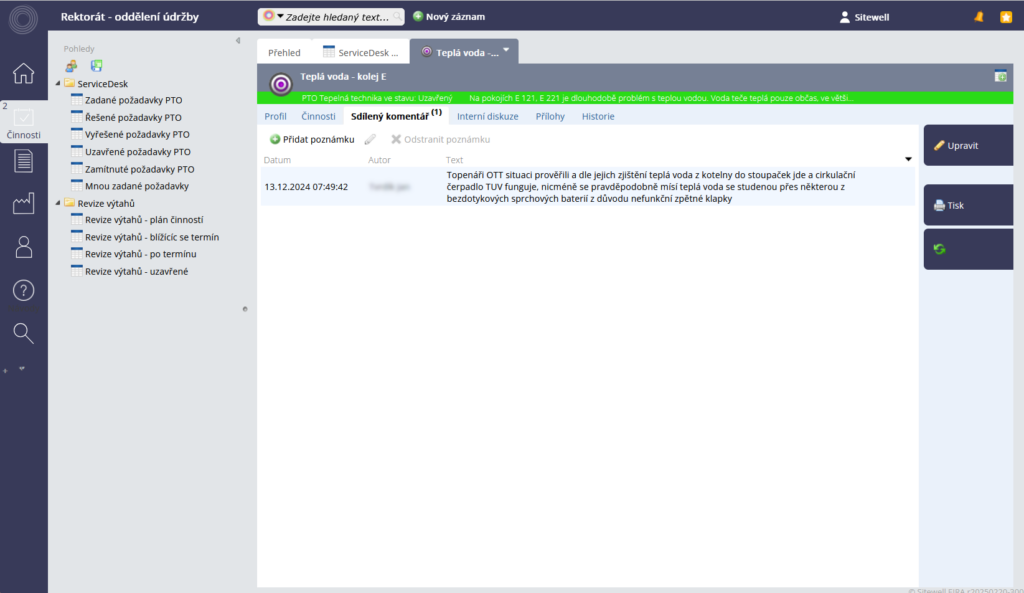Open the comment table column menu arrow

908,159
